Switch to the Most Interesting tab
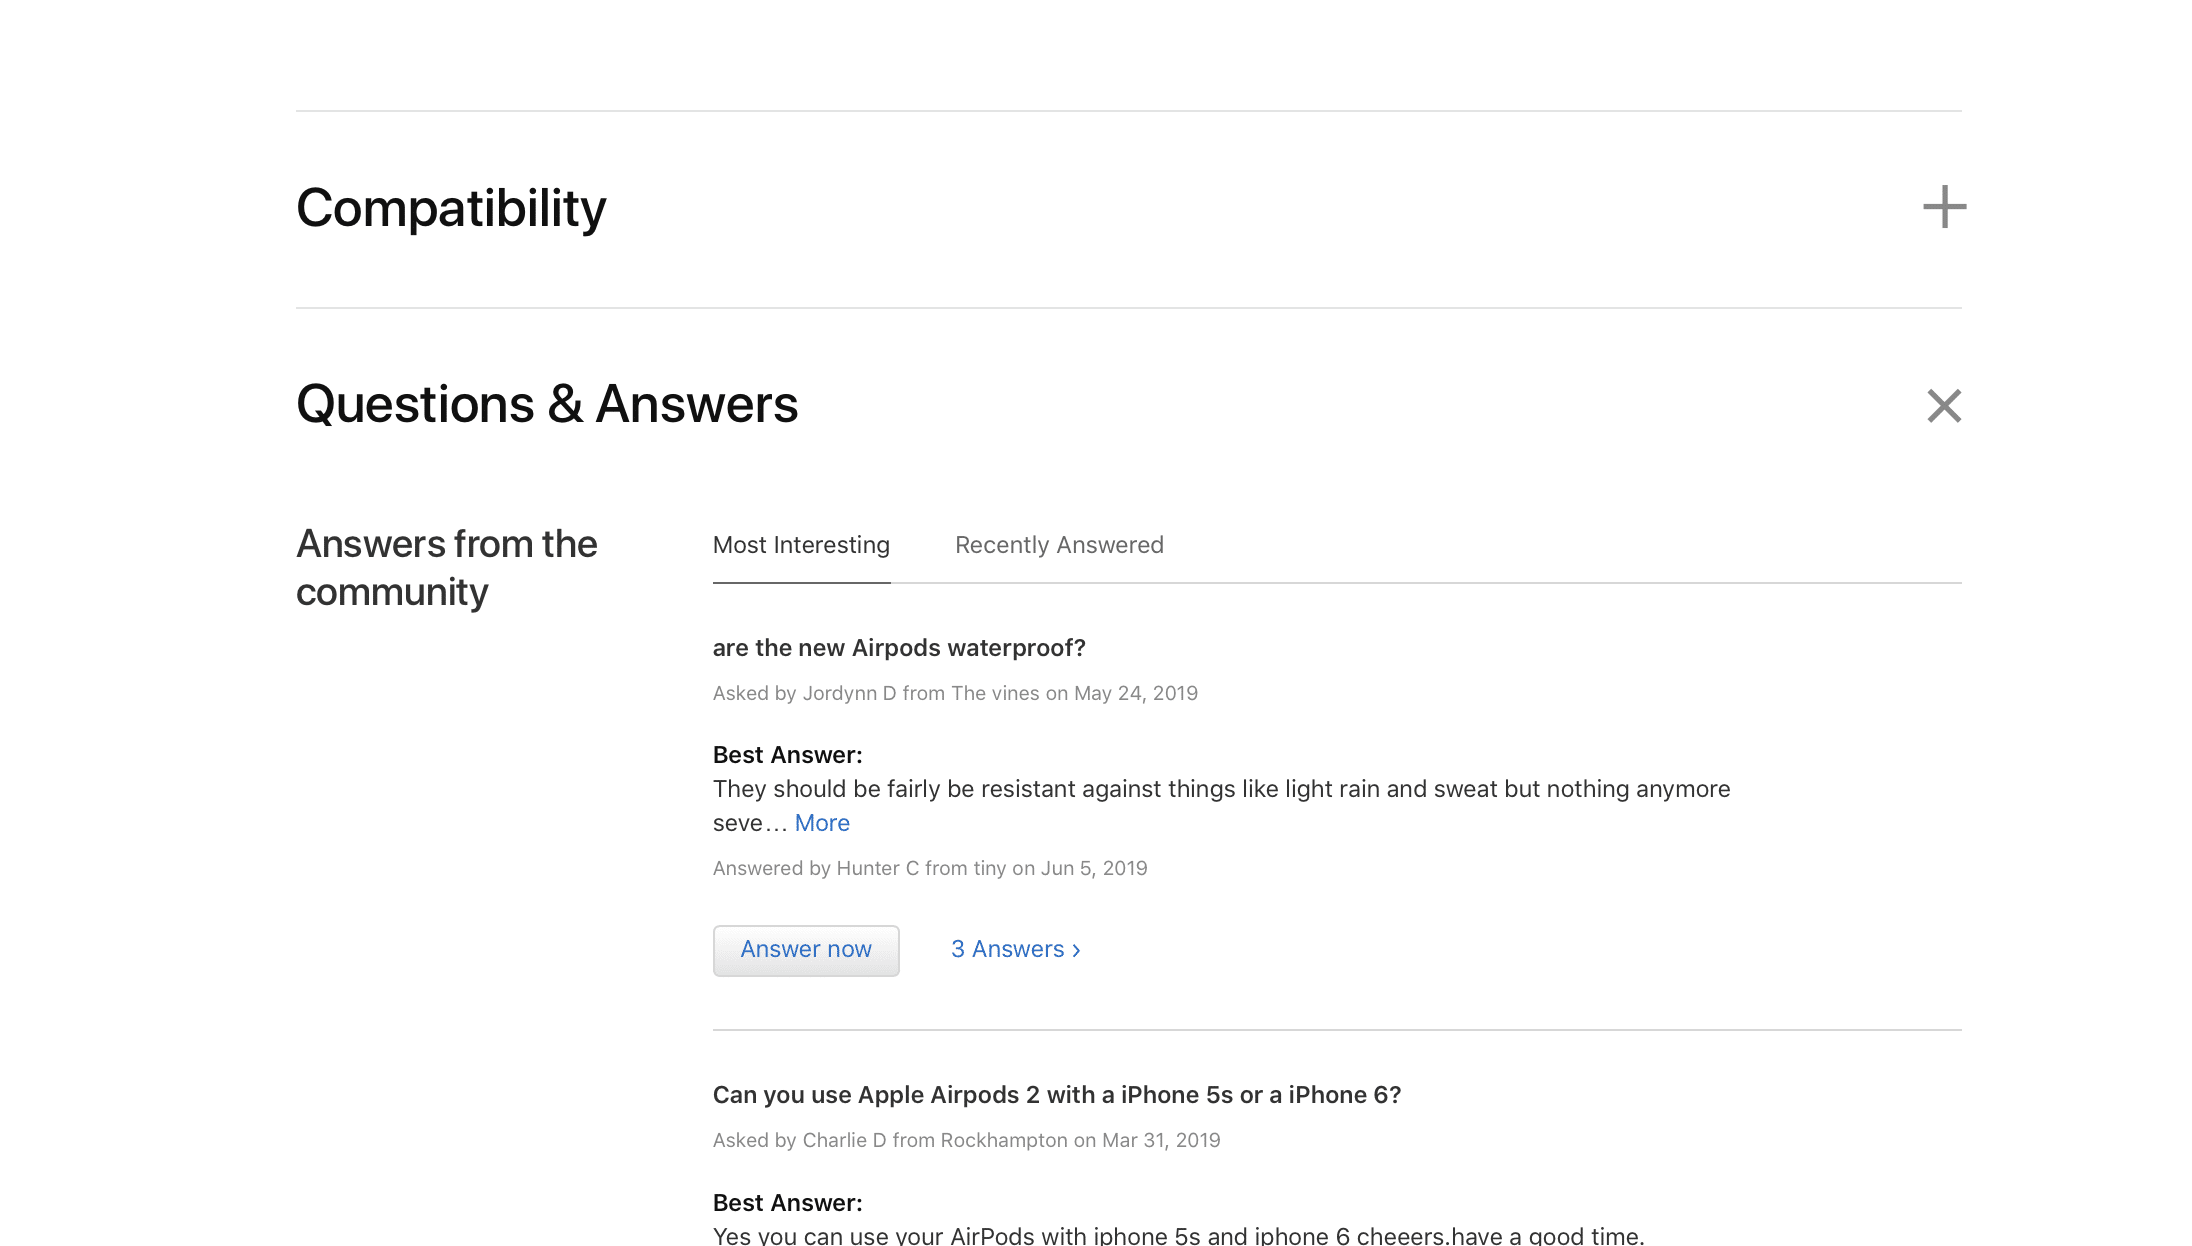The height and width of the screenshot is (1246, 2192). click(x=801, y=545)
